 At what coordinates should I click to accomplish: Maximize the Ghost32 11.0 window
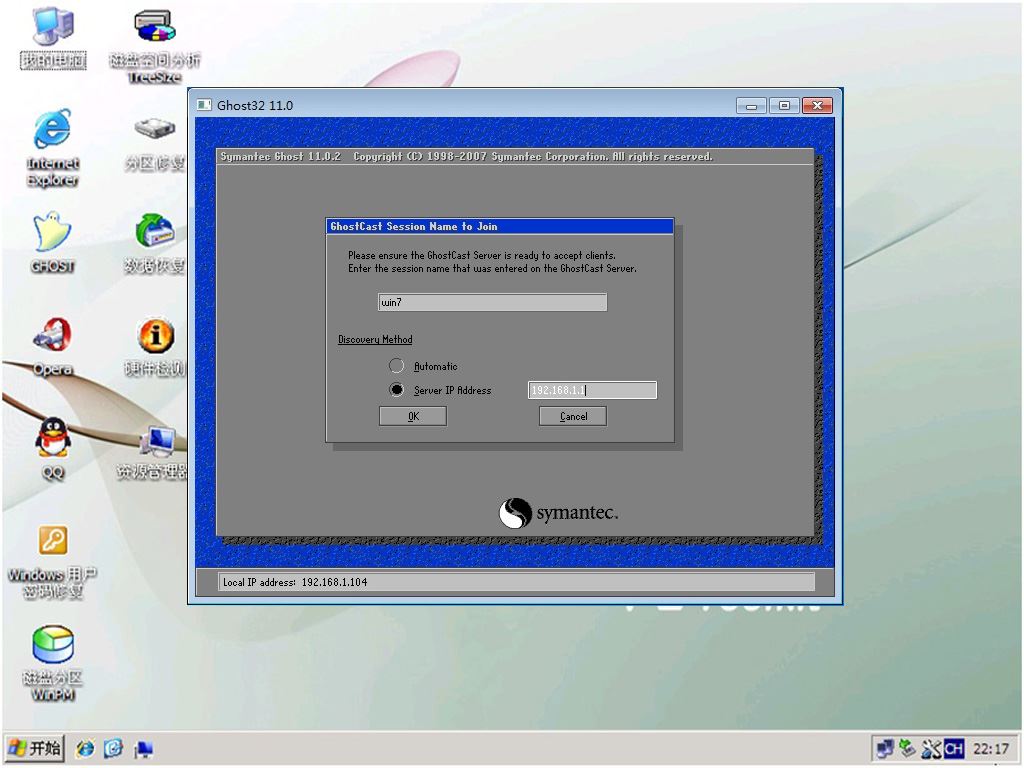coord(784,106)
